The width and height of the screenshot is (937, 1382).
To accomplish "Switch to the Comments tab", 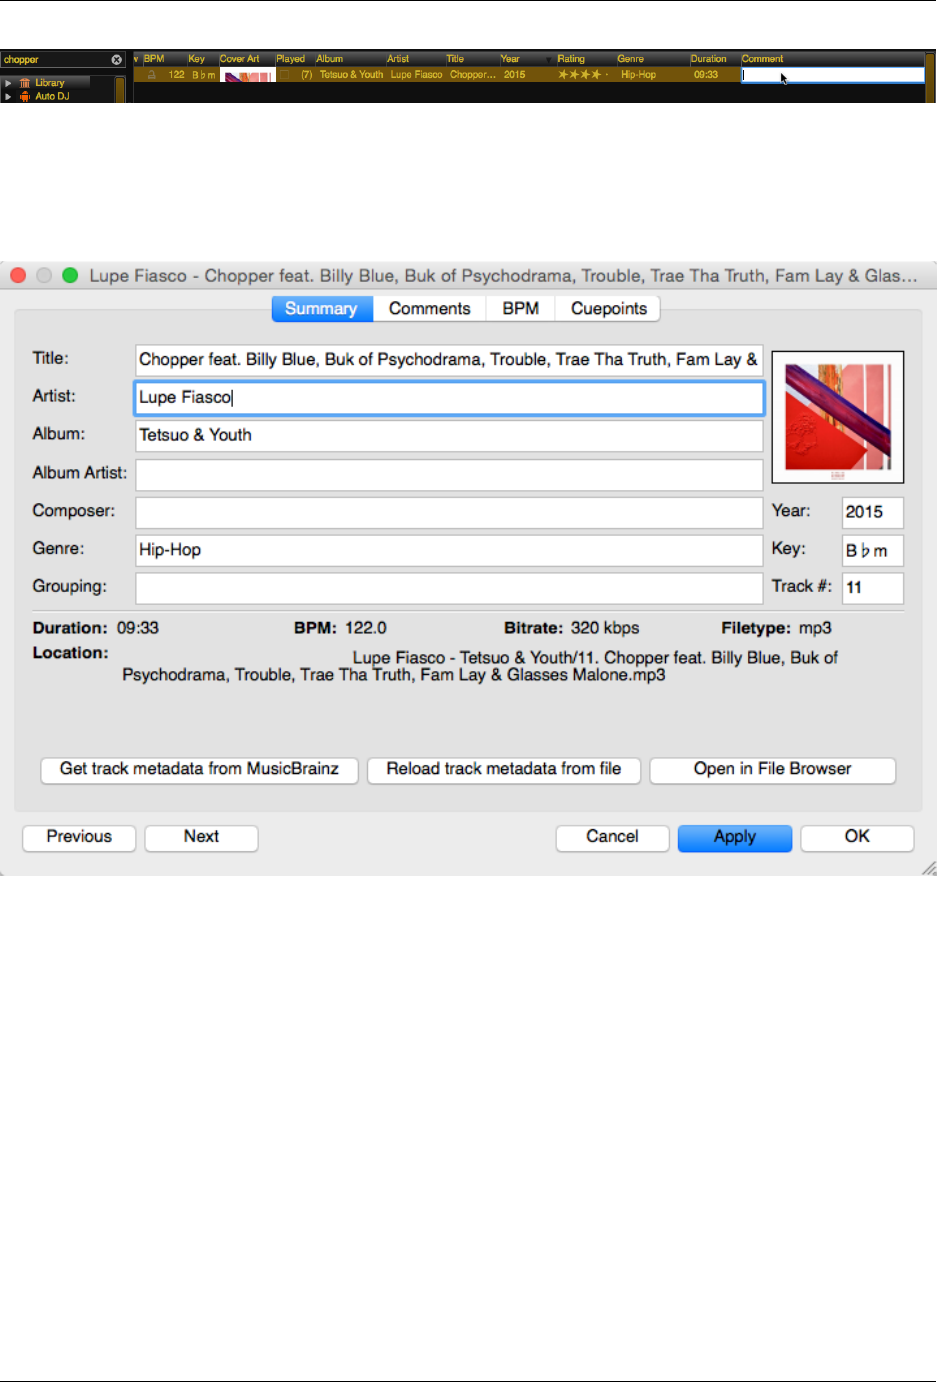I will pyautogui.click(x=430, y=309).
